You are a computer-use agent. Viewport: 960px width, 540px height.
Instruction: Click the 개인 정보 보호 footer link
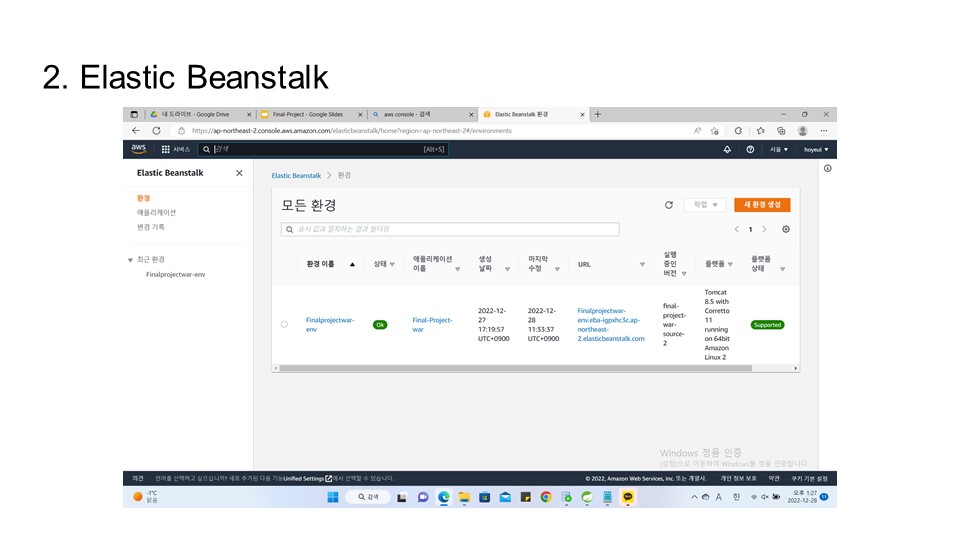coord(738,478)
